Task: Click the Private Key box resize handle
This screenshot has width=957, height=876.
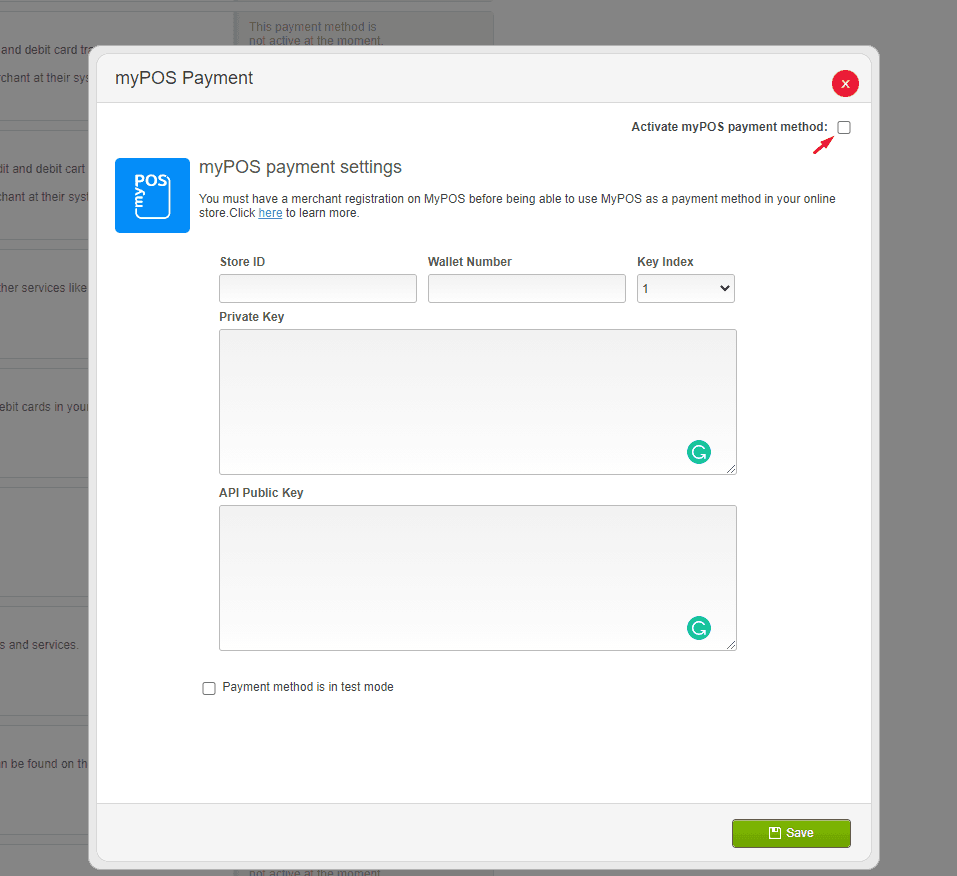Action: click(x=732, y=470)
